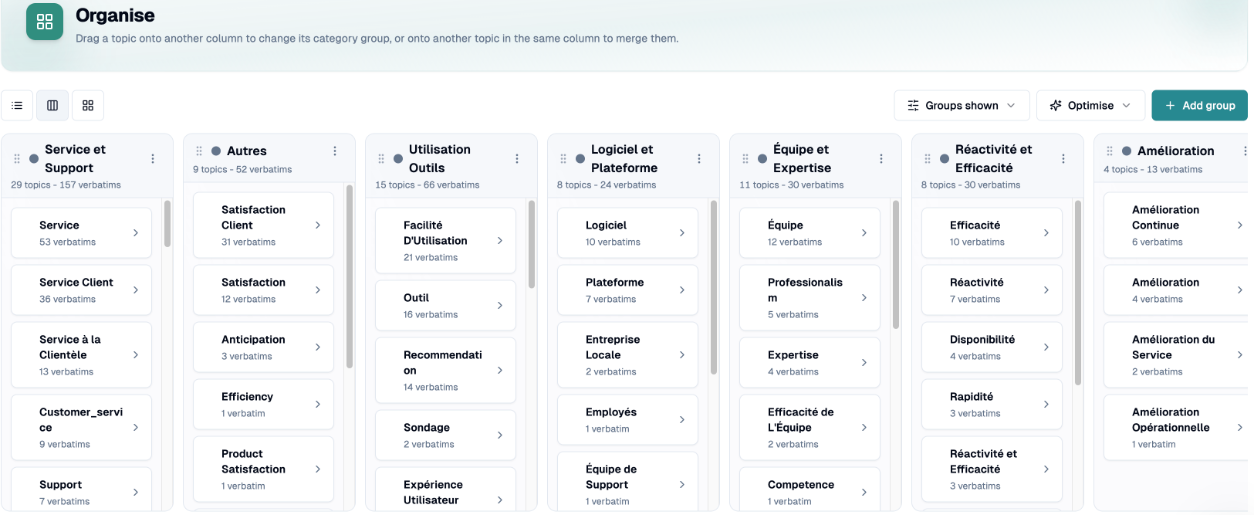
Task: Open Équipe et Expertise options menu
Action: point(881,159)
